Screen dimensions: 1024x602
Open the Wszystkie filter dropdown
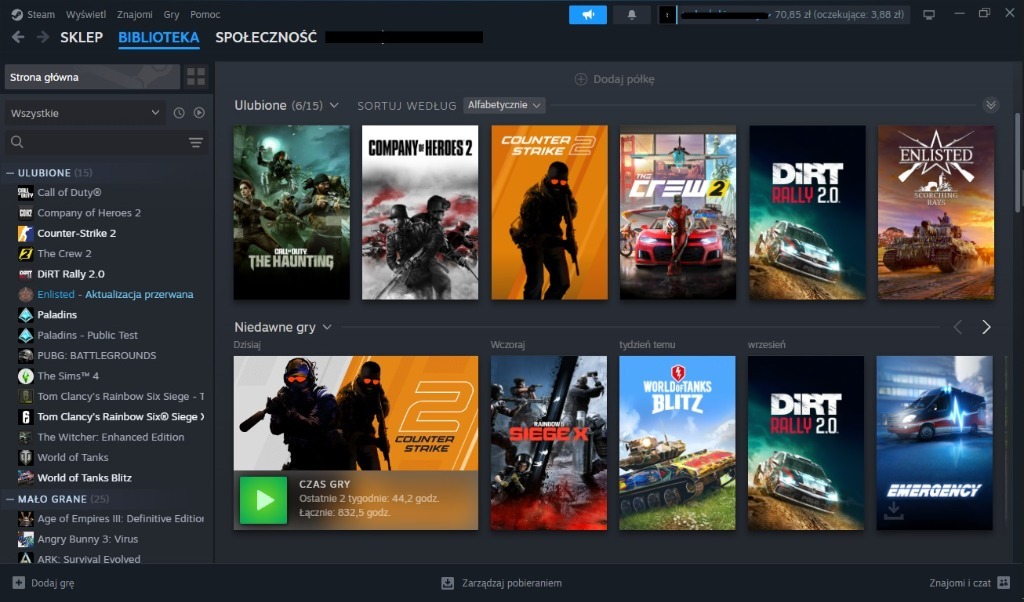tap(85, 113)
